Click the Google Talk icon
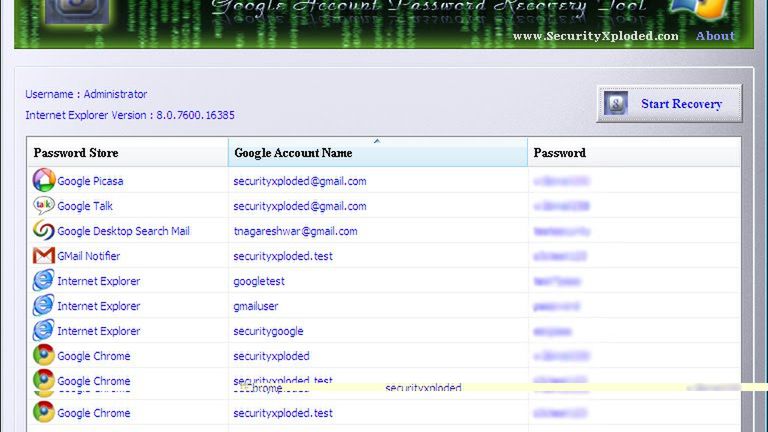 point(44,205)
